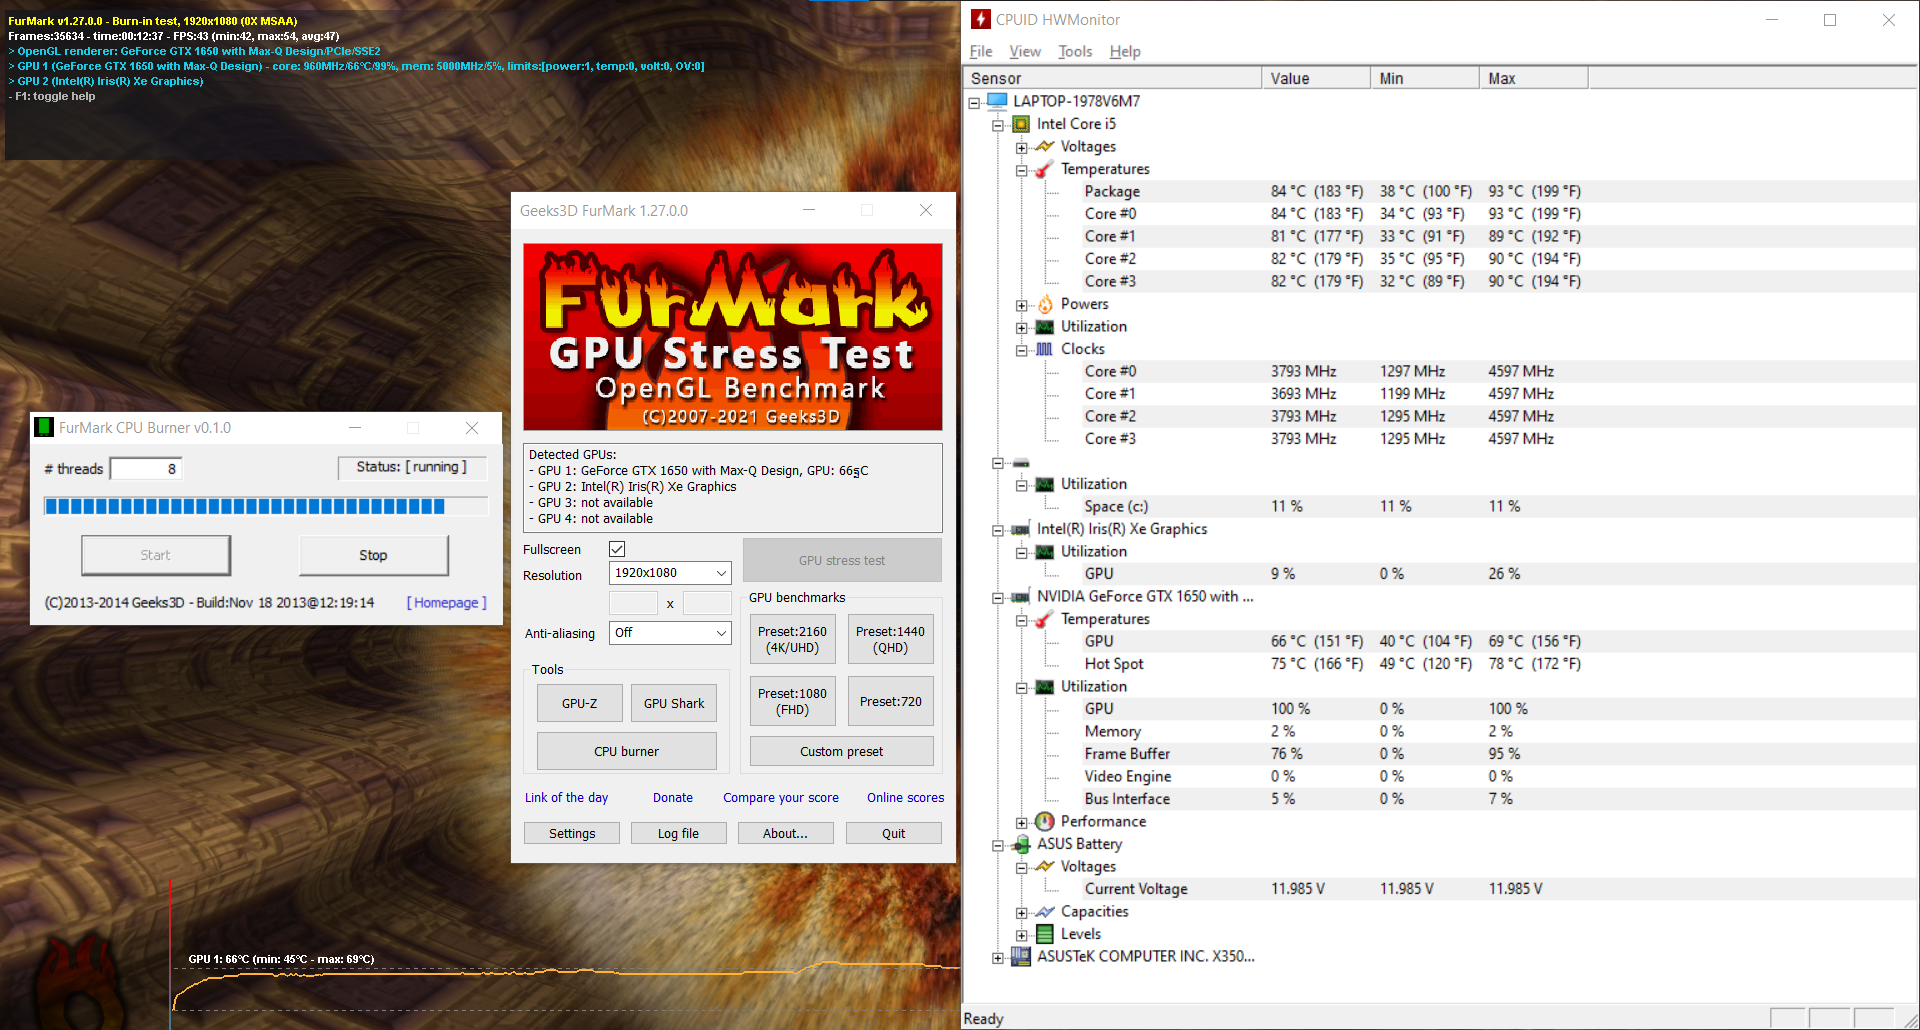Click the custom resolution height field
The width and height of the screenshot is (1920, 1030).
coord(707,603)
